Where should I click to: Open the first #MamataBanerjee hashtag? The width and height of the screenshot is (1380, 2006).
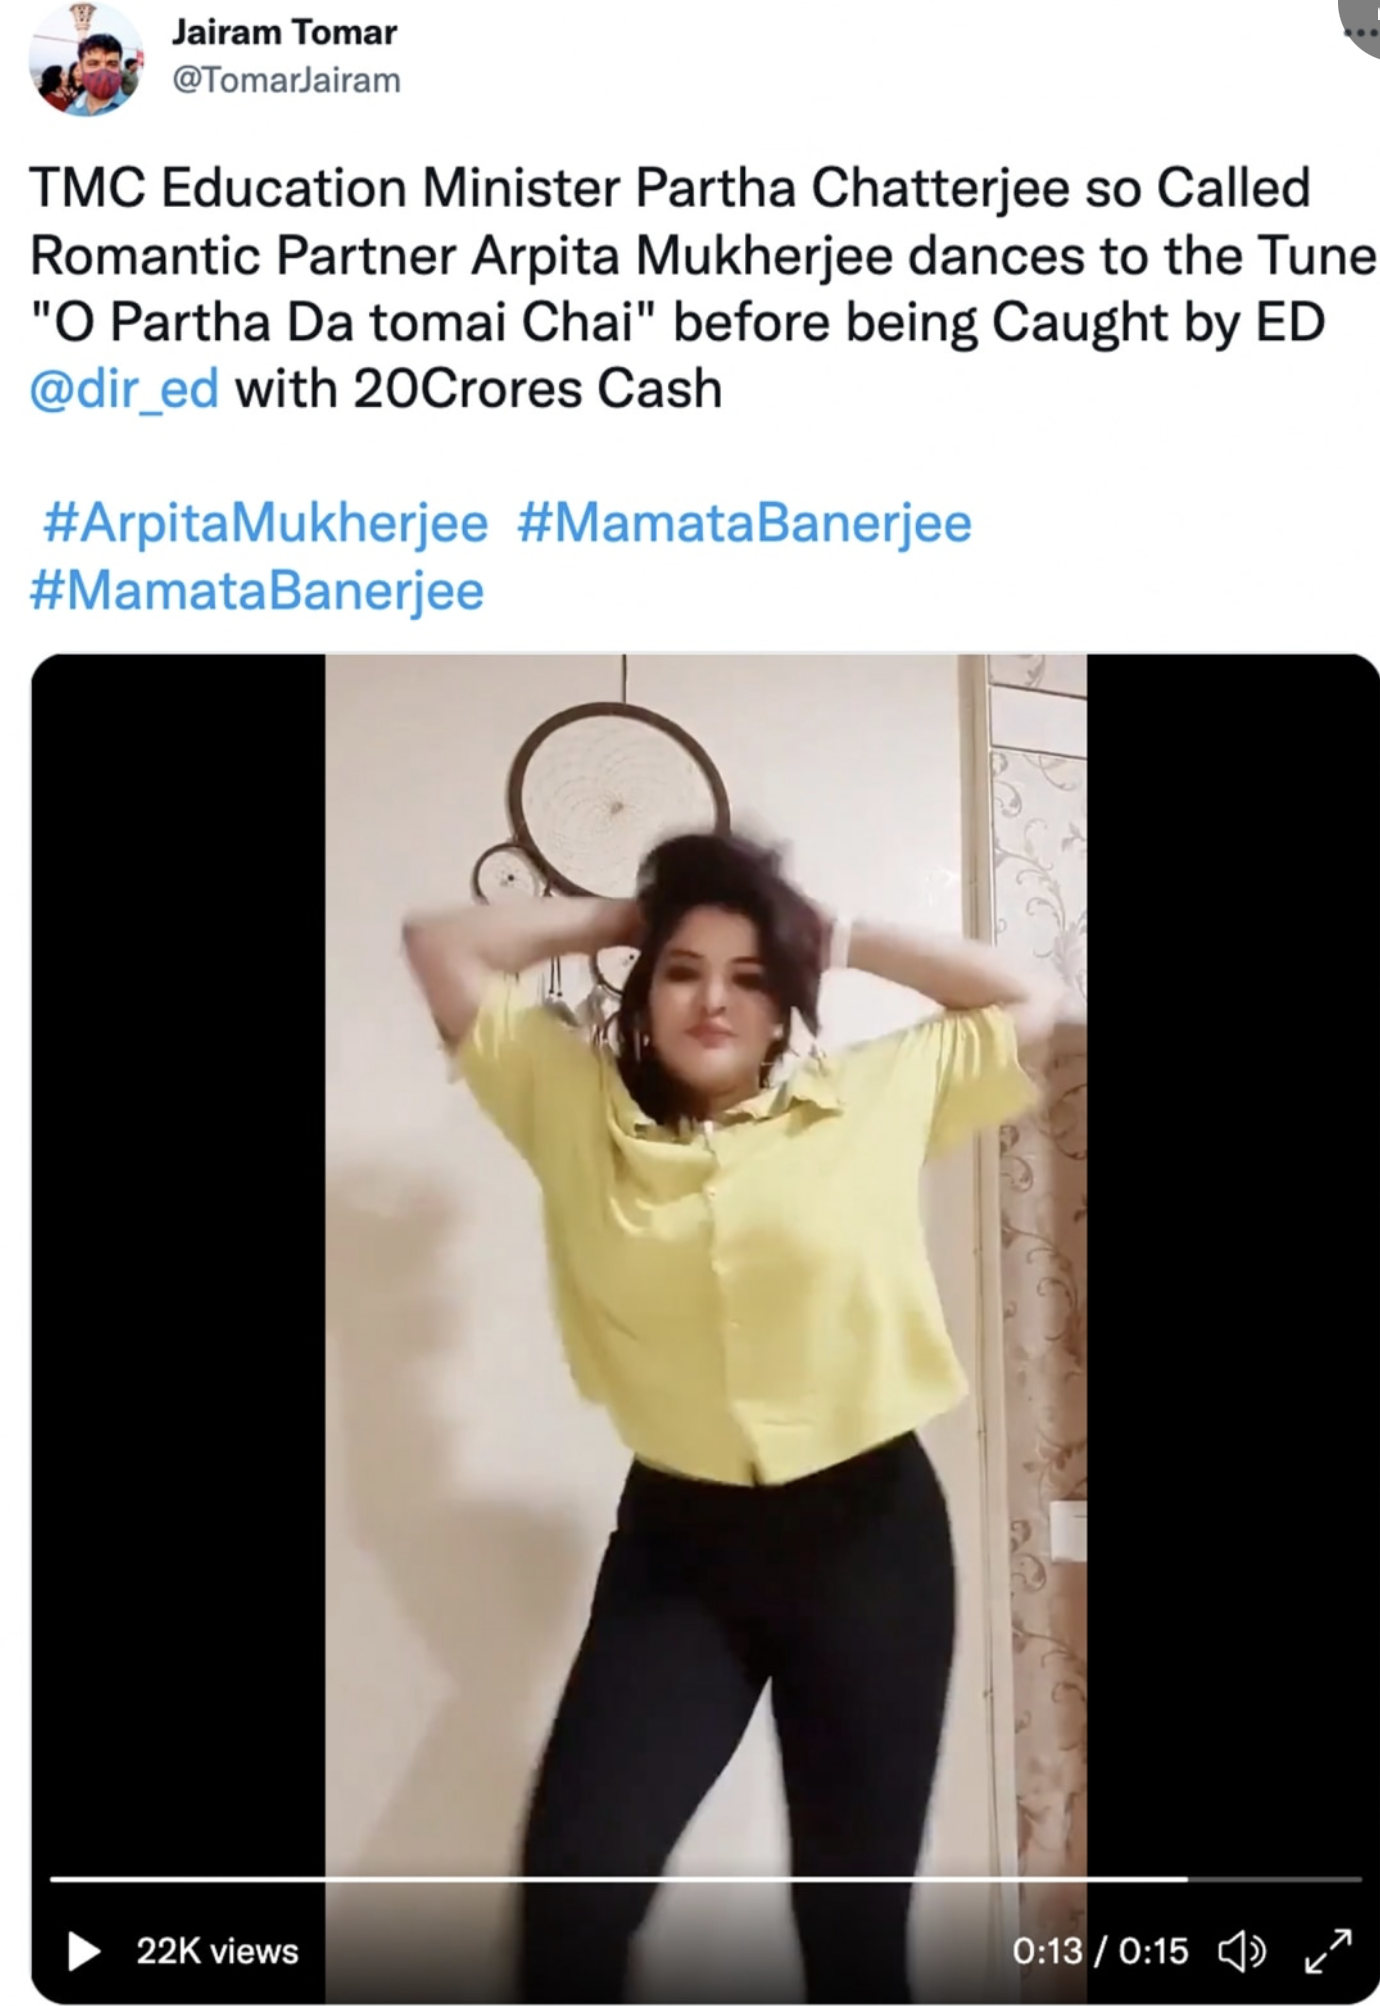744,523
